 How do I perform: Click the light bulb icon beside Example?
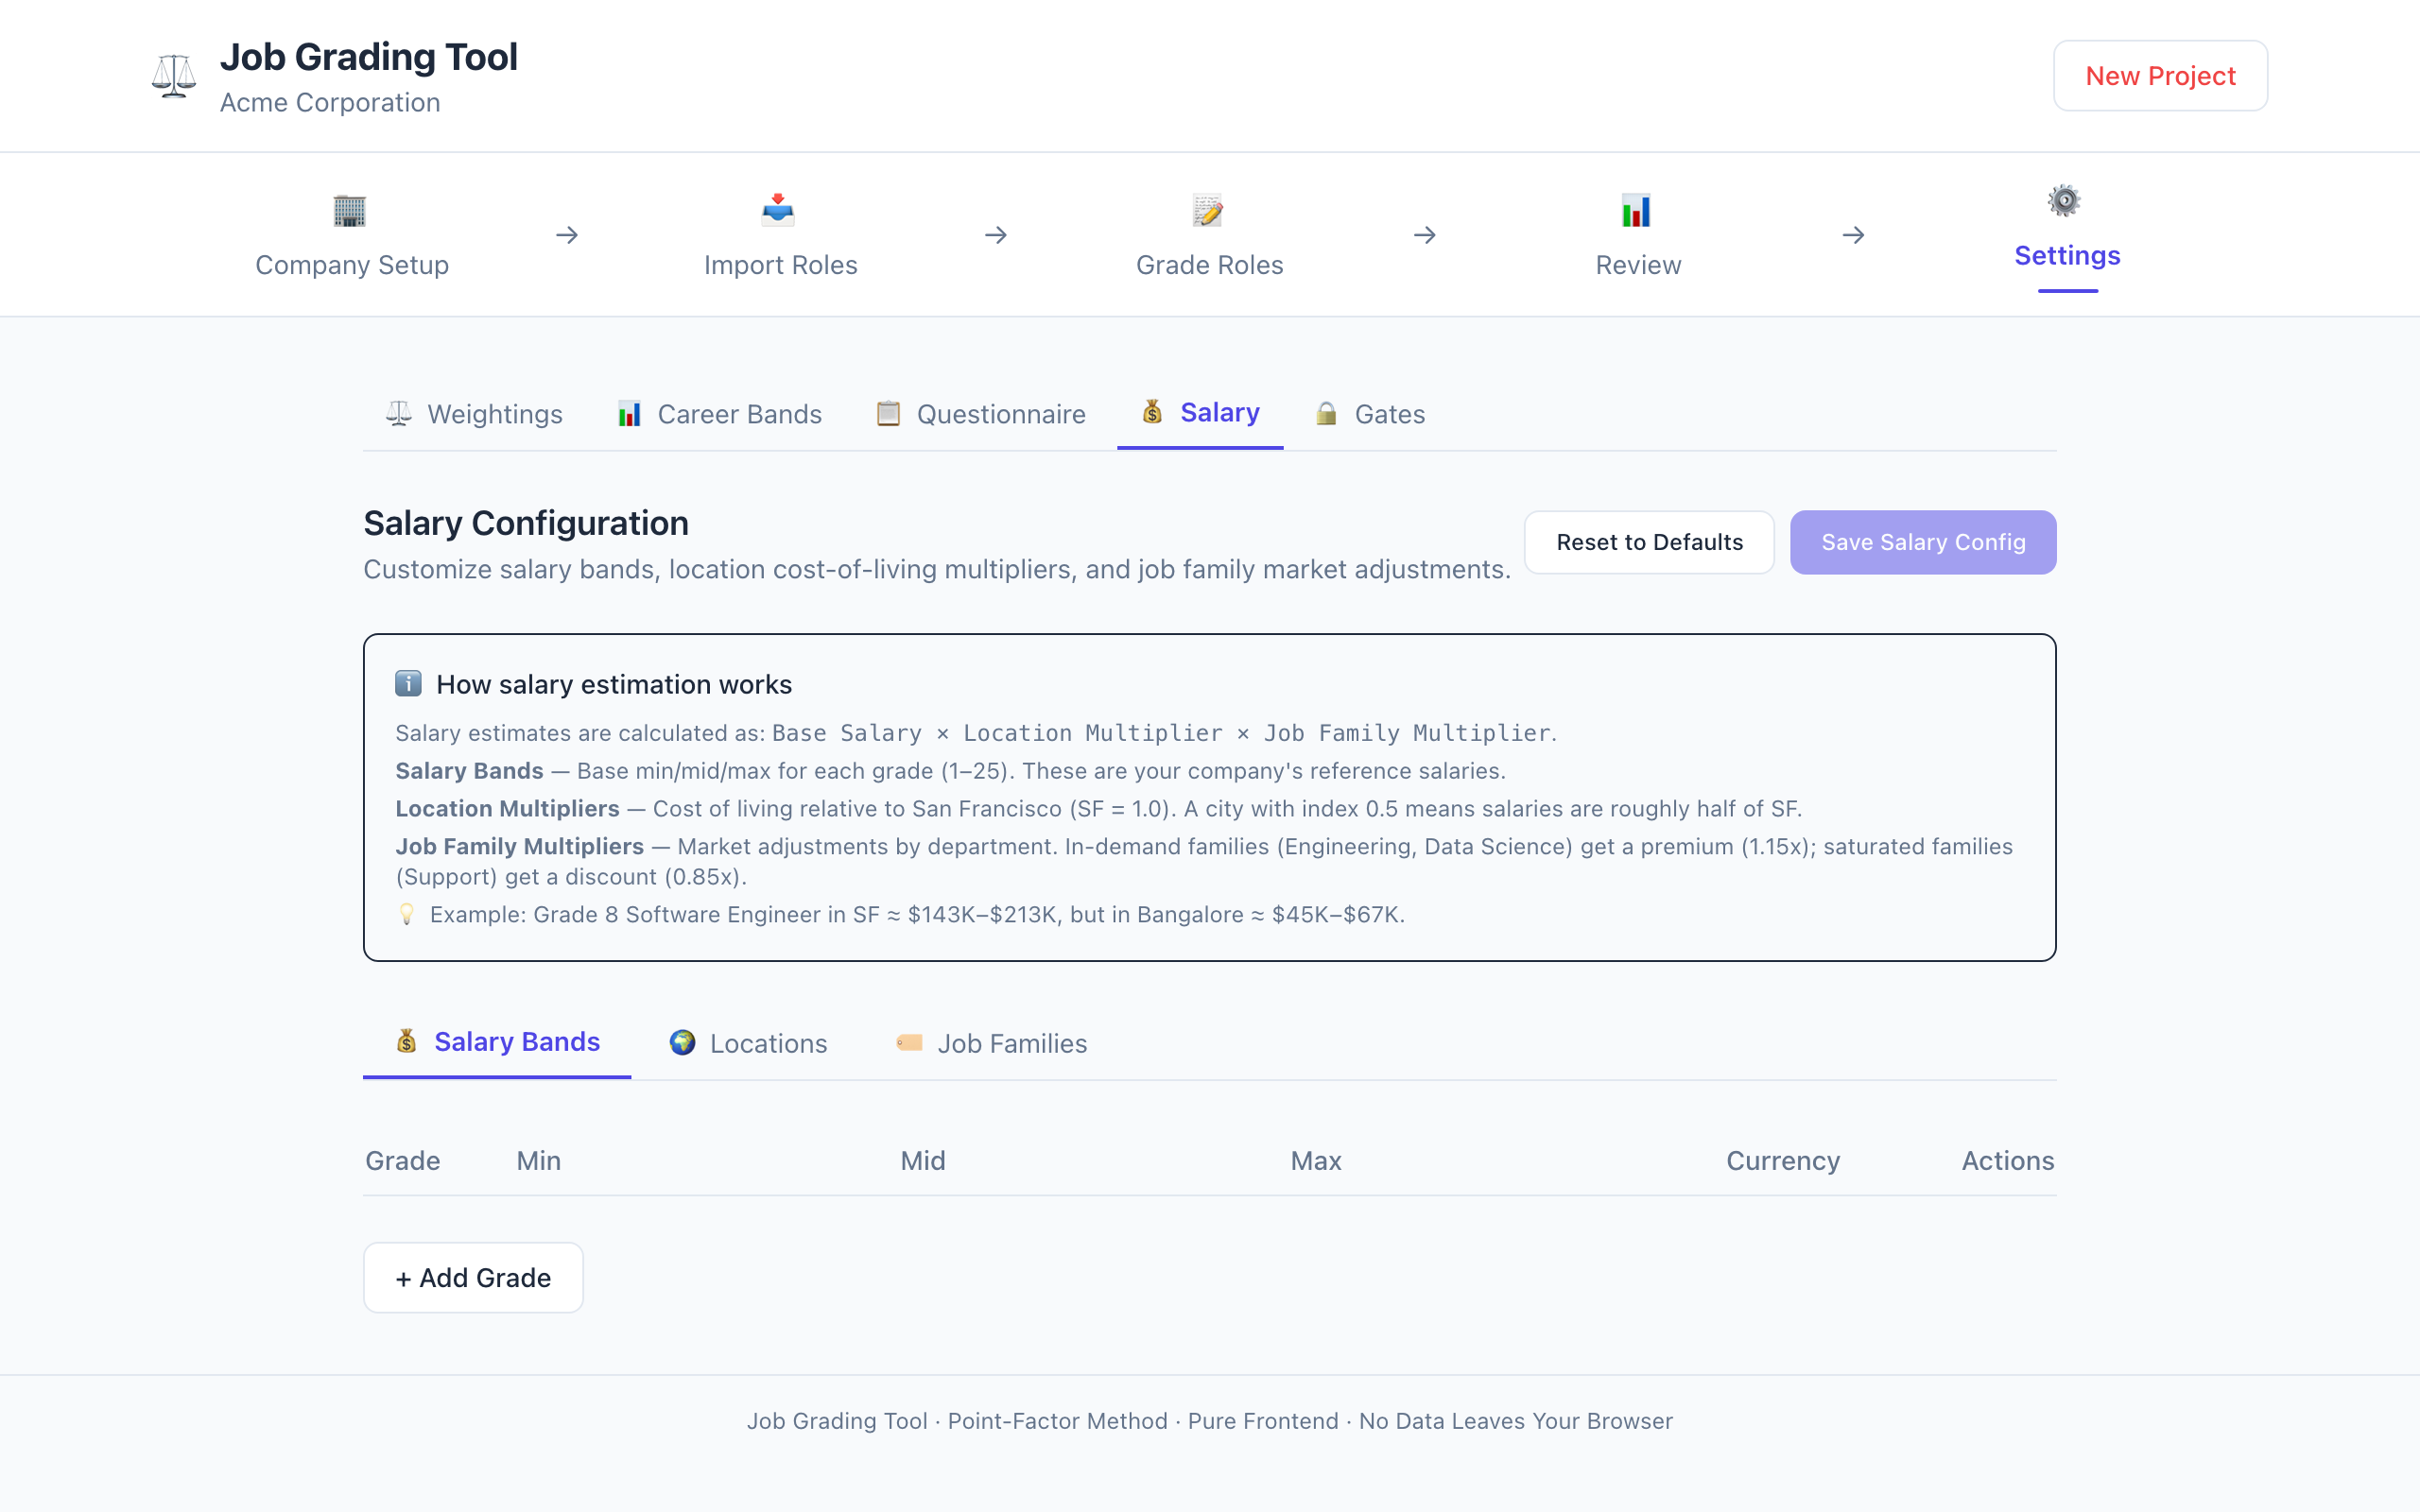tap(406, 914)
